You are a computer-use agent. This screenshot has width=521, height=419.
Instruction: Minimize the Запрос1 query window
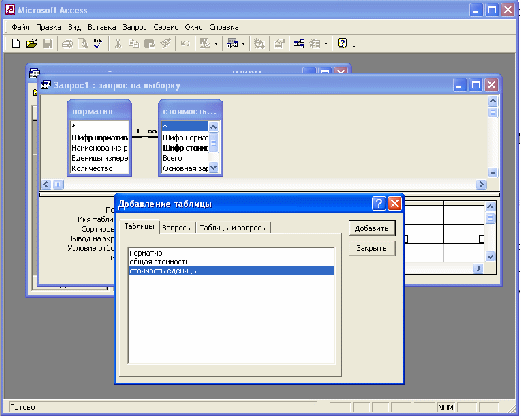tap(459, 85)
